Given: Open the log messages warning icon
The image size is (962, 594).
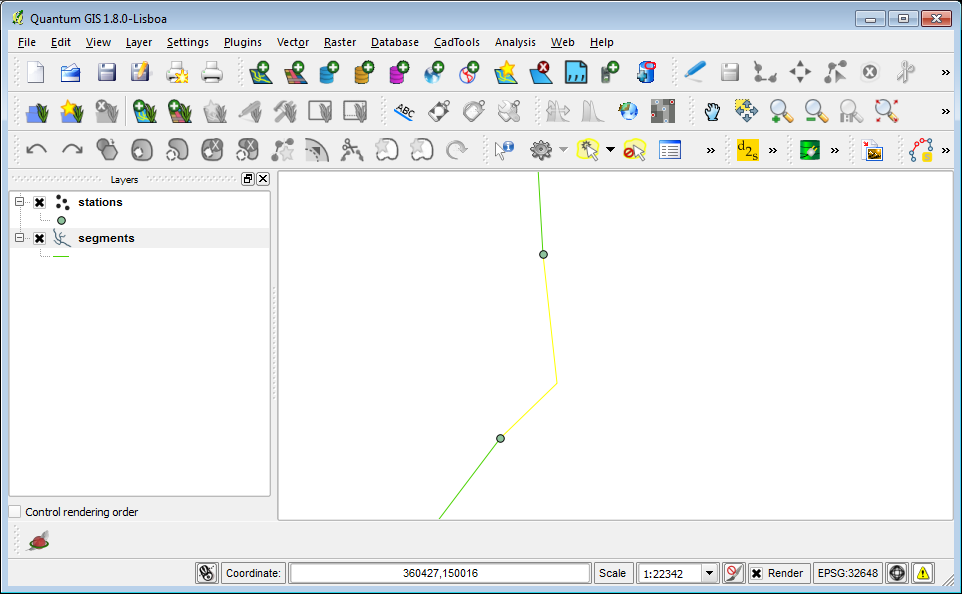Looking at the screenshot, I should click(x=923, y=573).
